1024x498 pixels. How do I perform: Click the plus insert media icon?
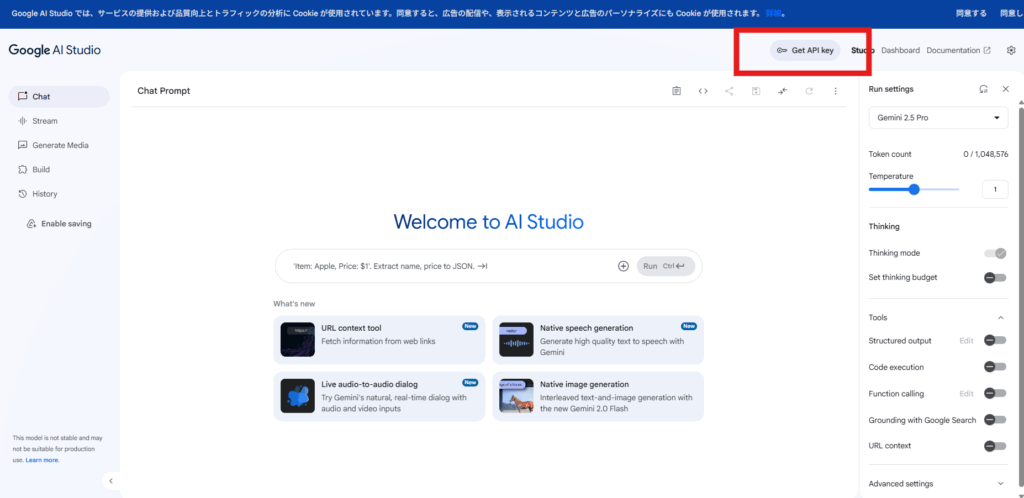click(x=623, y=266)
